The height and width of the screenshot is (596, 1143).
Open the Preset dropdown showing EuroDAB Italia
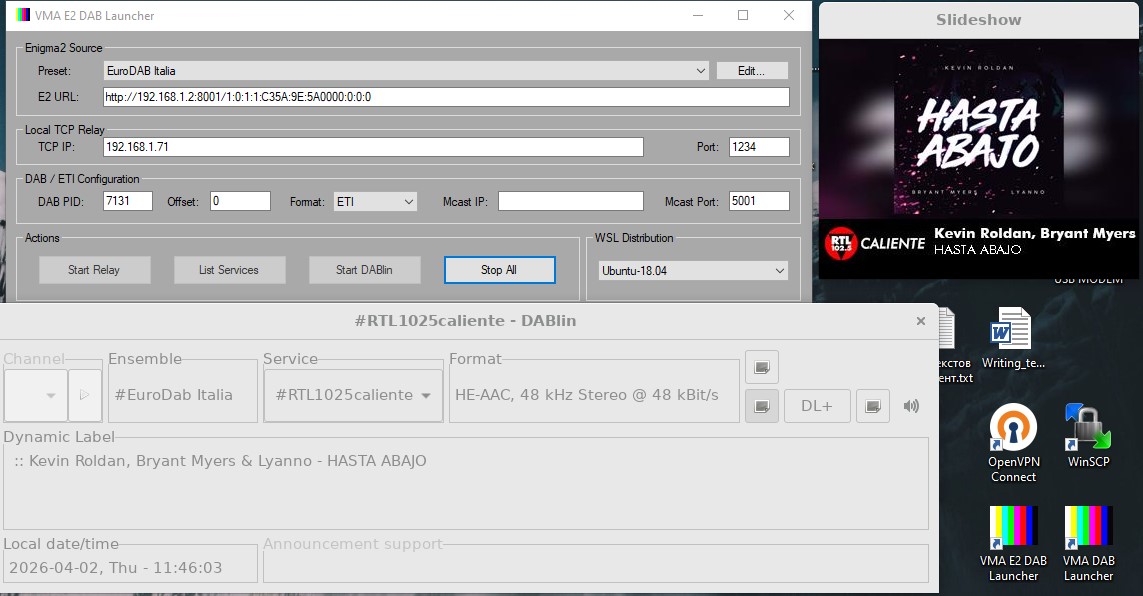click(406, 71)
